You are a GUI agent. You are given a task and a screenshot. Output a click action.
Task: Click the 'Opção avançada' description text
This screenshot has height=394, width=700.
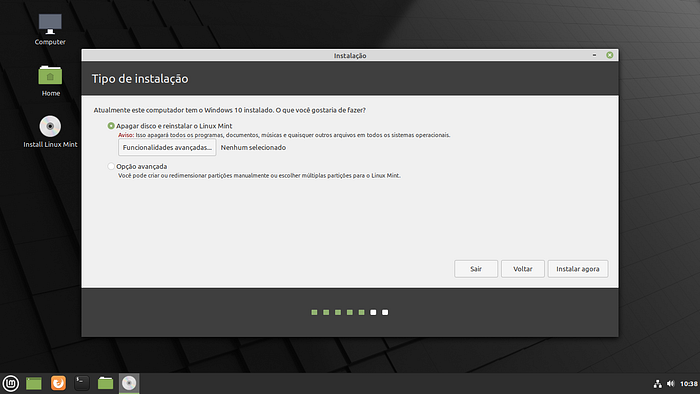point(259,175)
